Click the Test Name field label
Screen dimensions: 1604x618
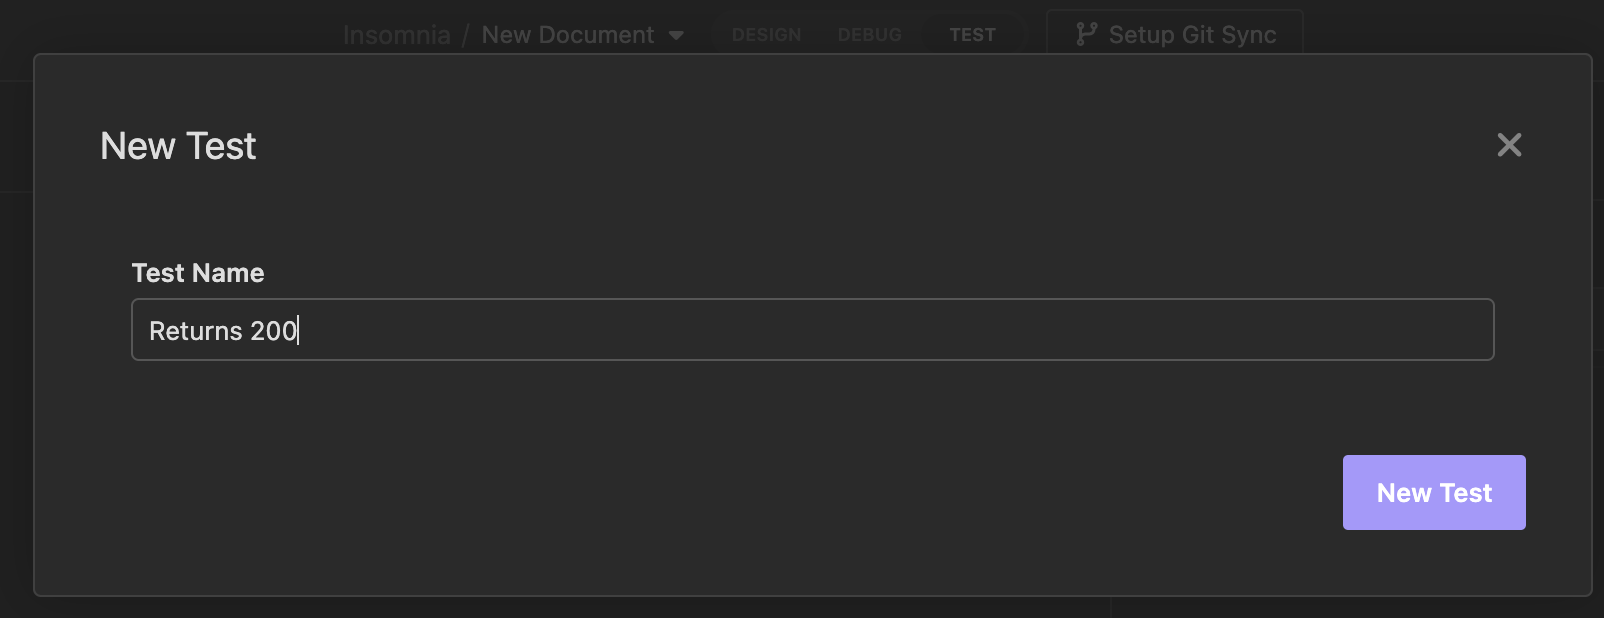(x=198, y=273)
